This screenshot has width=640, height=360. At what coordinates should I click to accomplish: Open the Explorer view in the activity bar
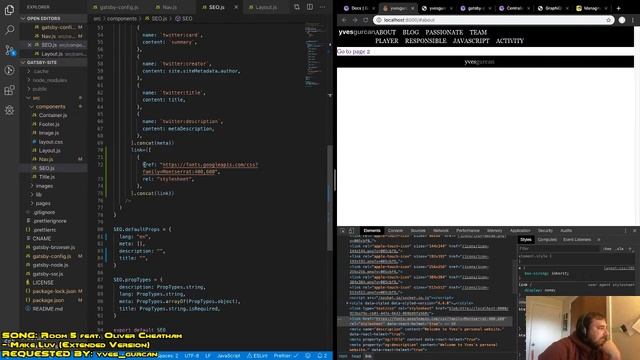(x=9, y=9)
